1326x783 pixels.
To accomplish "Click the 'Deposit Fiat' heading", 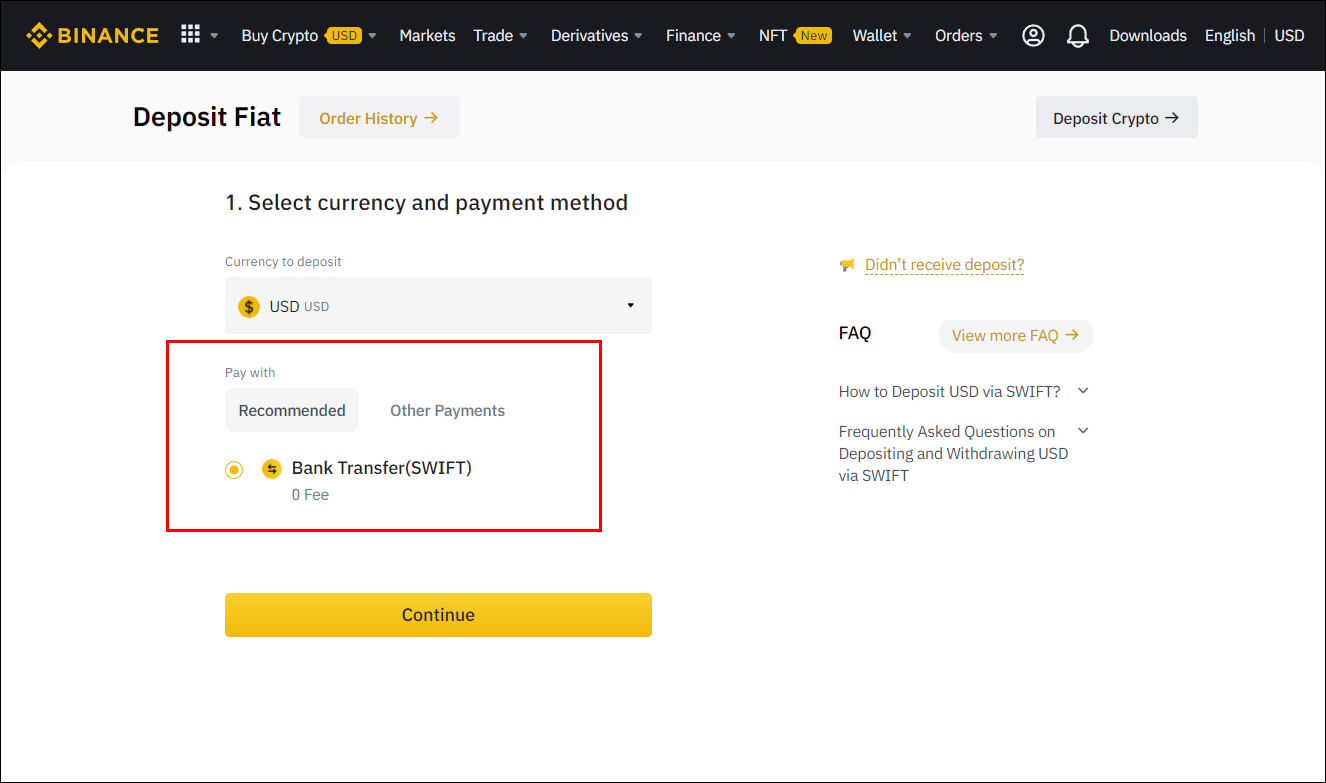I will tap(207, 117).
